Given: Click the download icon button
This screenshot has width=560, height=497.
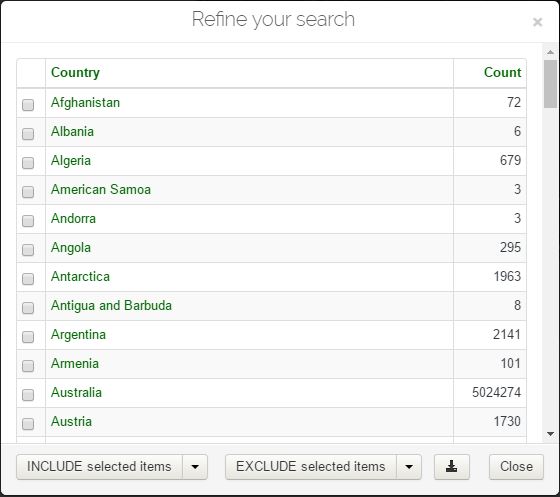Looking at the screenshot, I should pyautogui.click(x=451, y=467).
